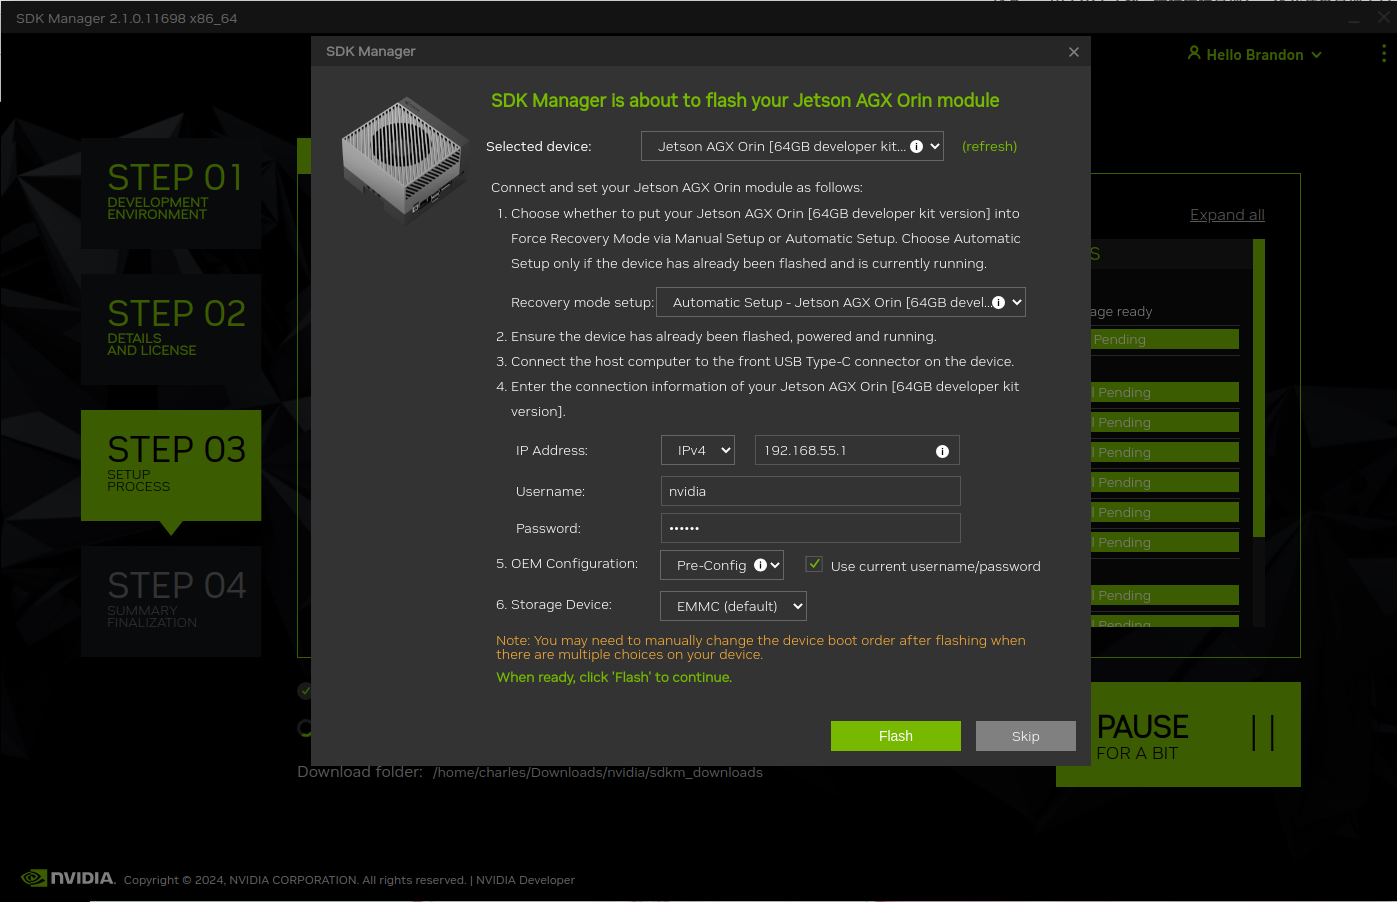
Task: Click the download folder path text
Action: (x=598, y=772)
